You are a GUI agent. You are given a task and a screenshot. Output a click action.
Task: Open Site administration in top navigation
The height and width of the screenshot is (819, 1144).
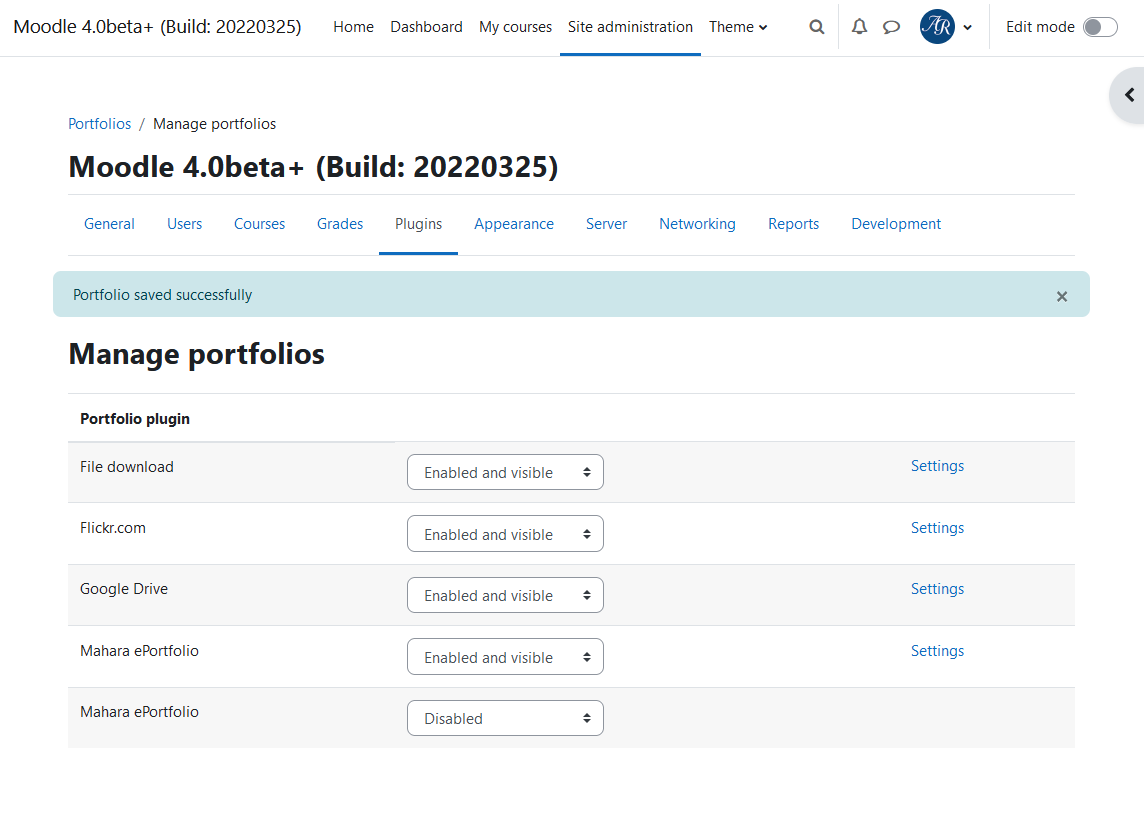(x=630, y=27)
